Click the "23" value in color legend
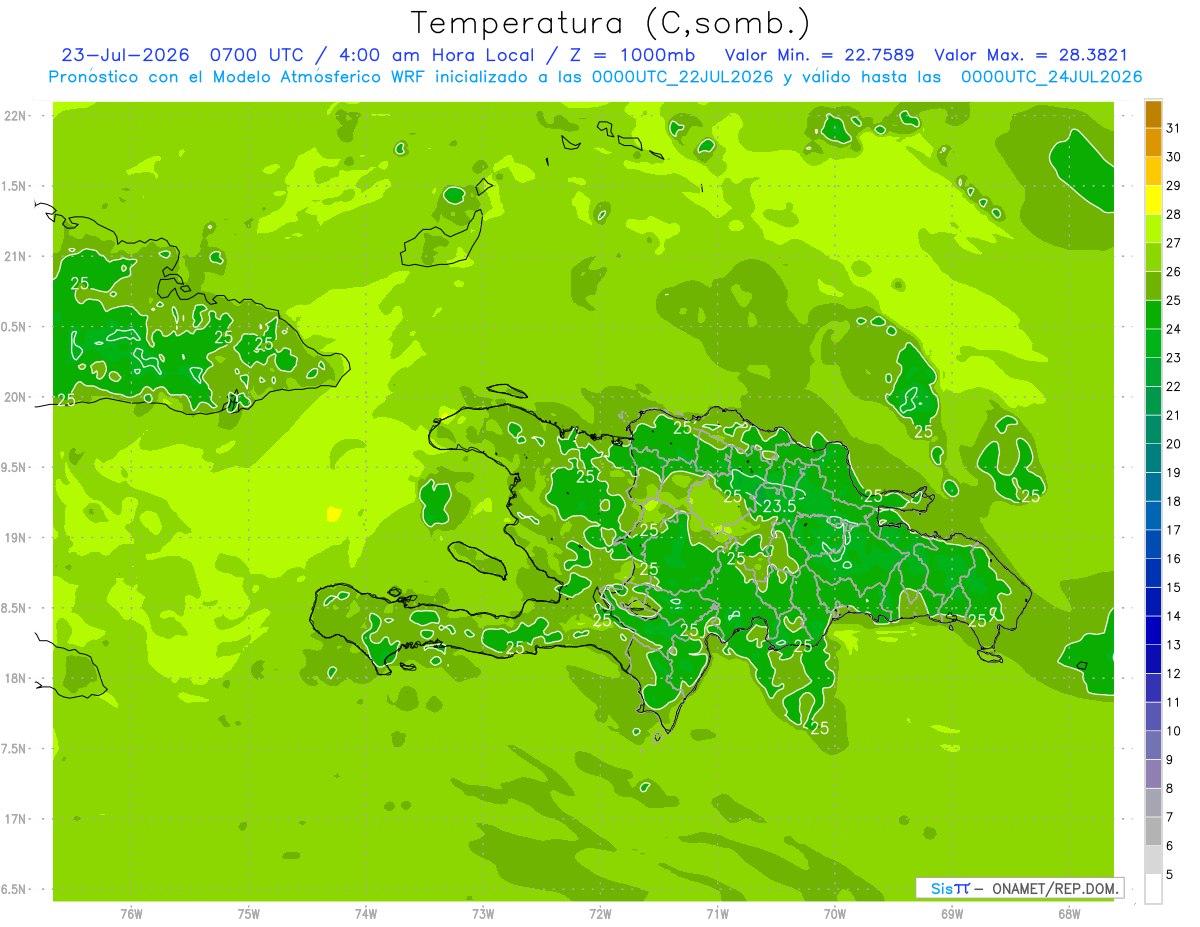 tap(1173, 357)
